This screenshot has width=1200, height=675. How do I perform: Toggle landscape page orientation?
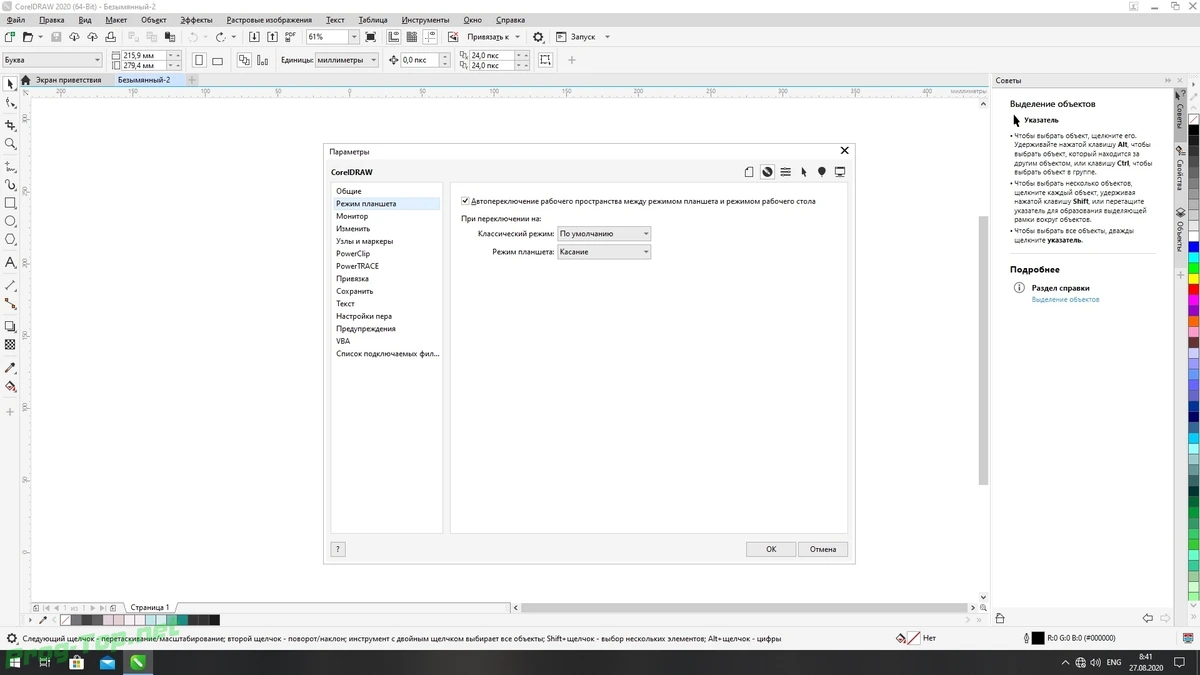coord(217,60)
